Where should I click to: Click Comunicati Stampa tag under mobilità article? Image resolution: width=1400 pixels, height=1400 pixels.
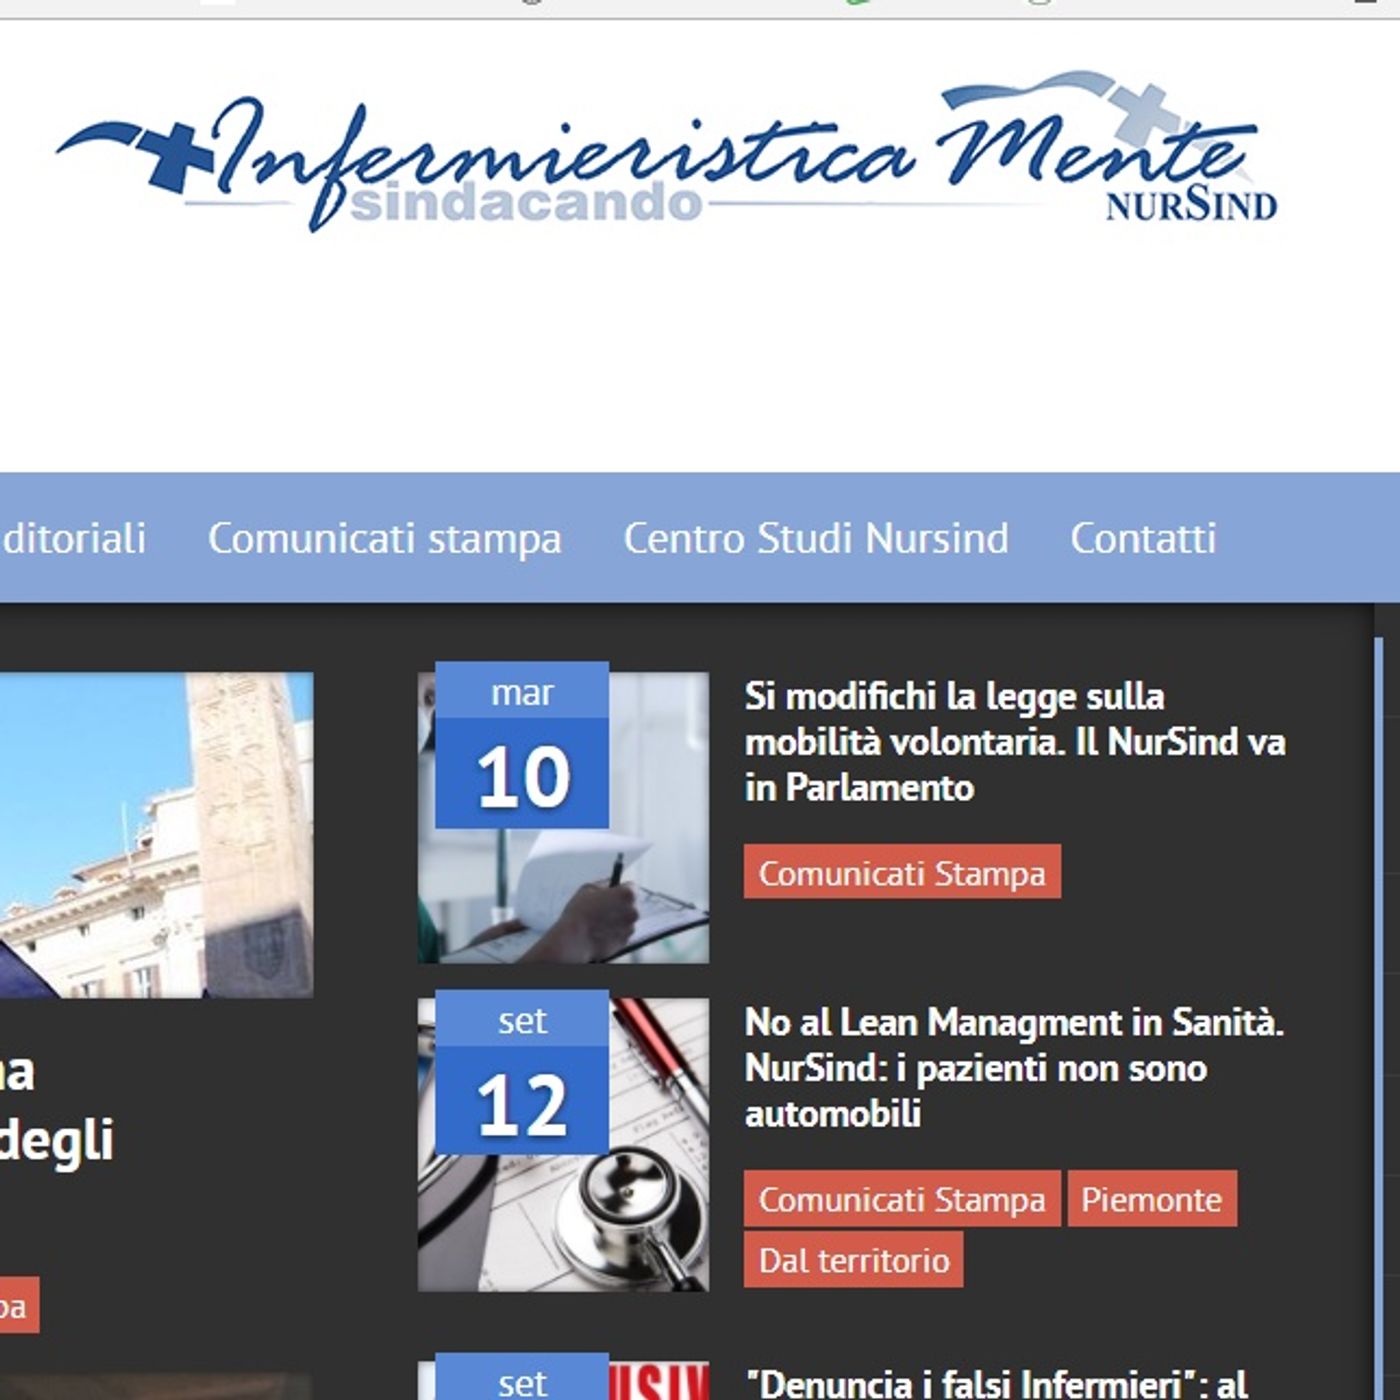pos(902,872)
